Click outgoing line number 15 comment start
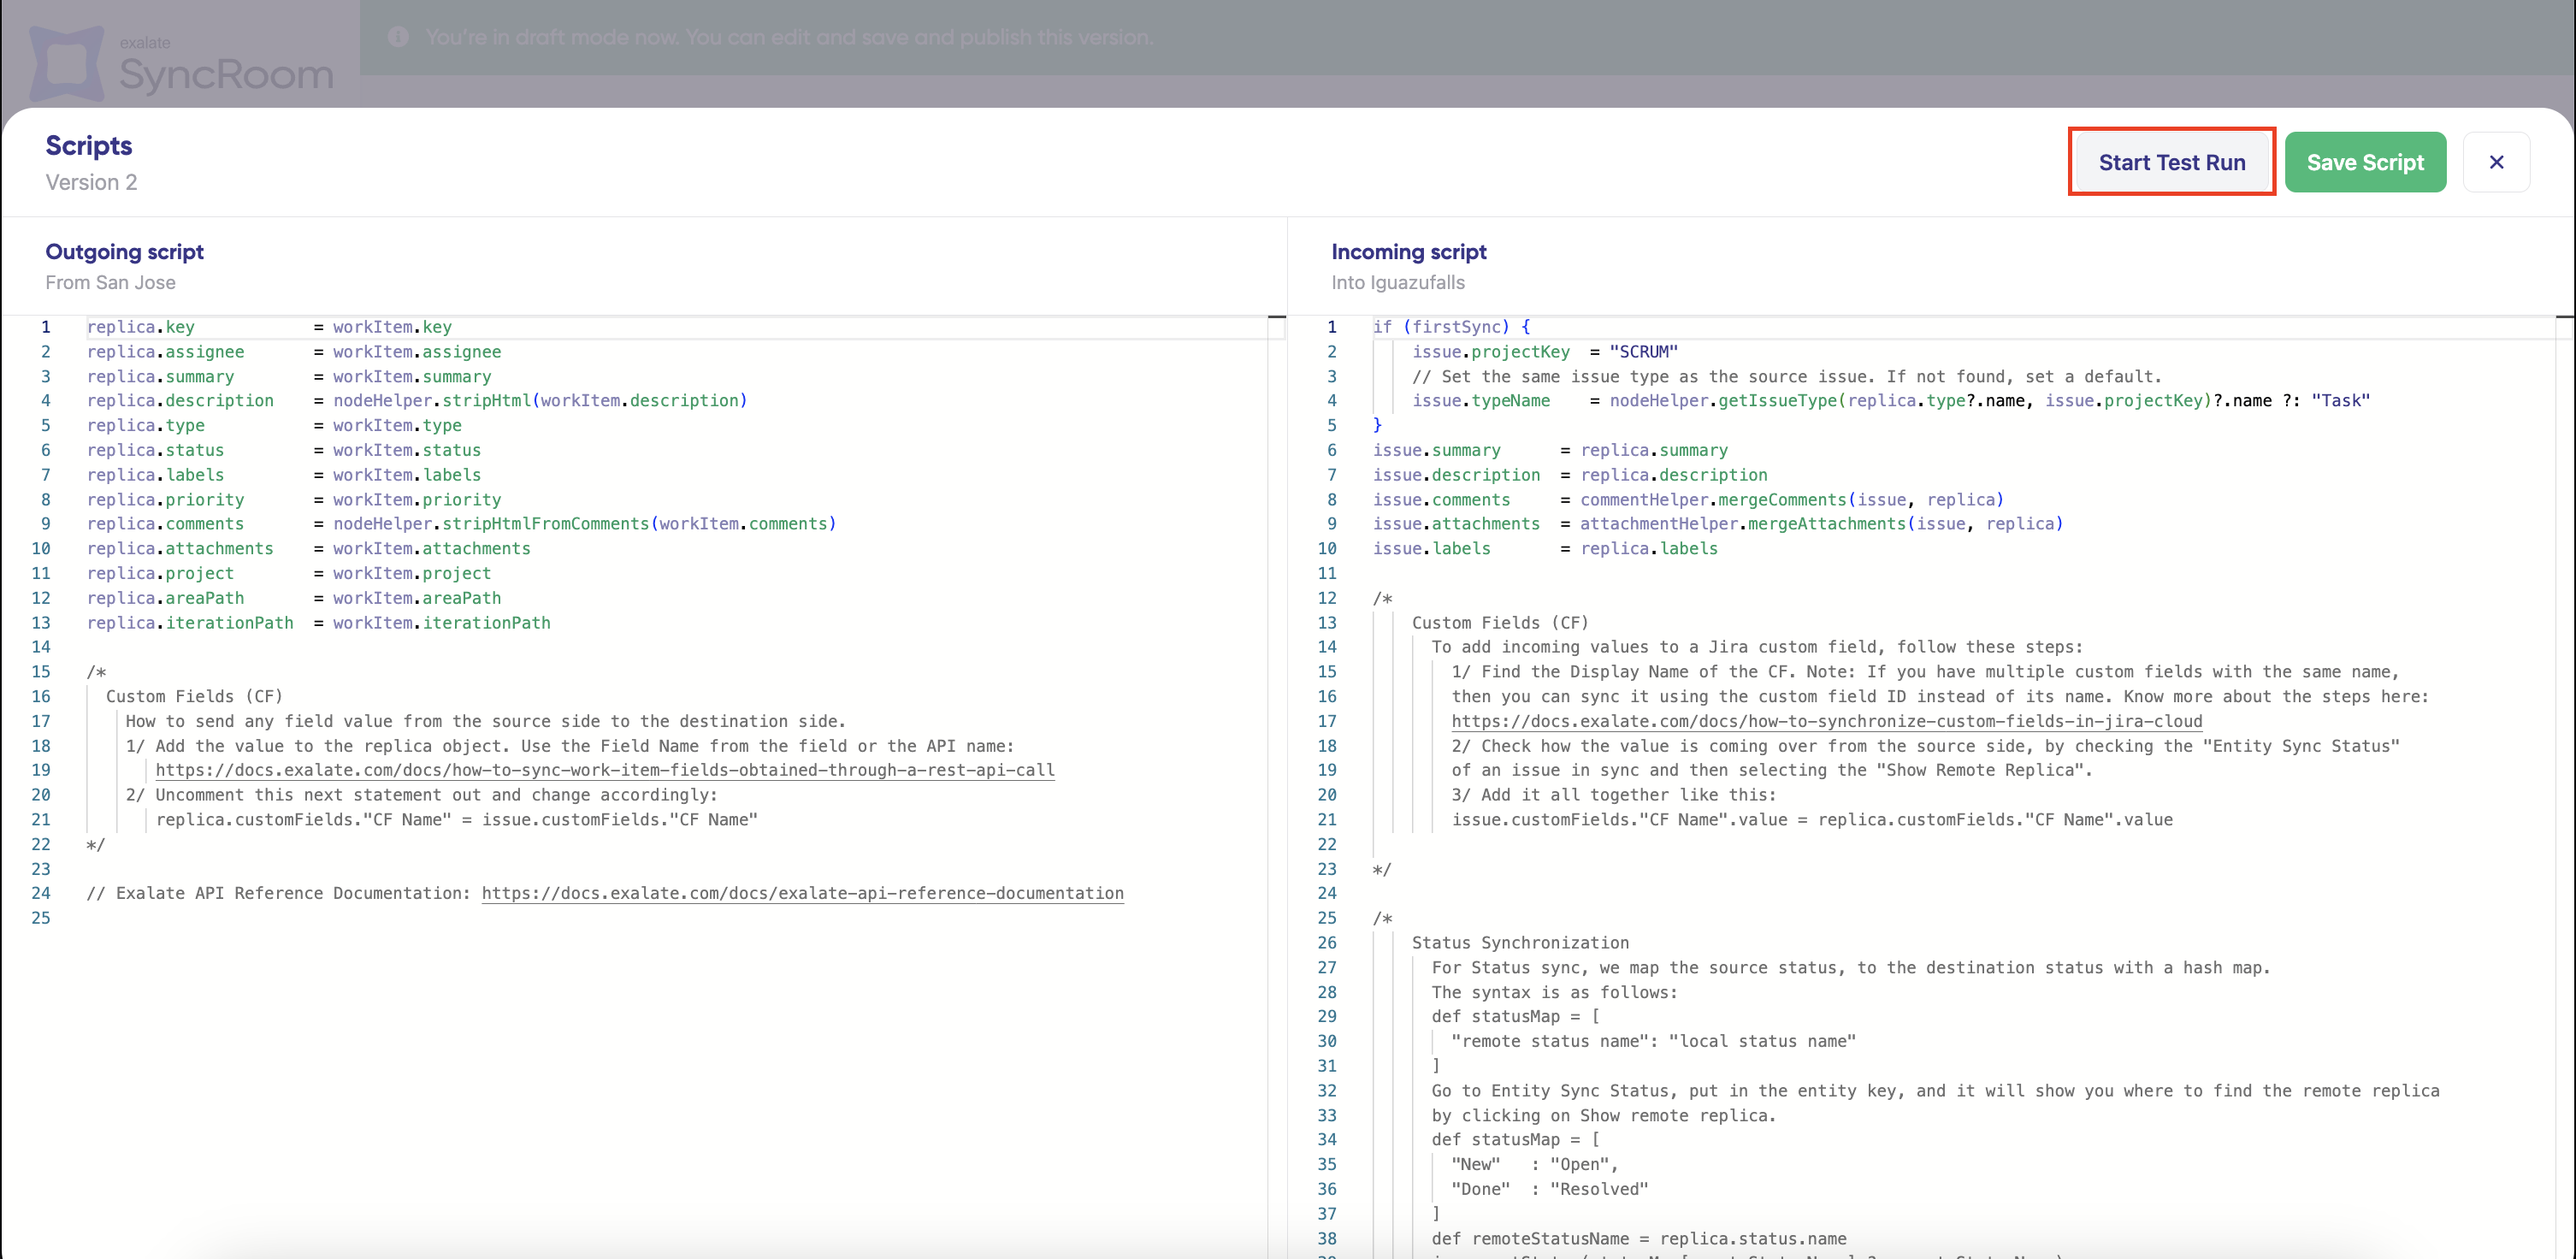 [x=40, y=672]
